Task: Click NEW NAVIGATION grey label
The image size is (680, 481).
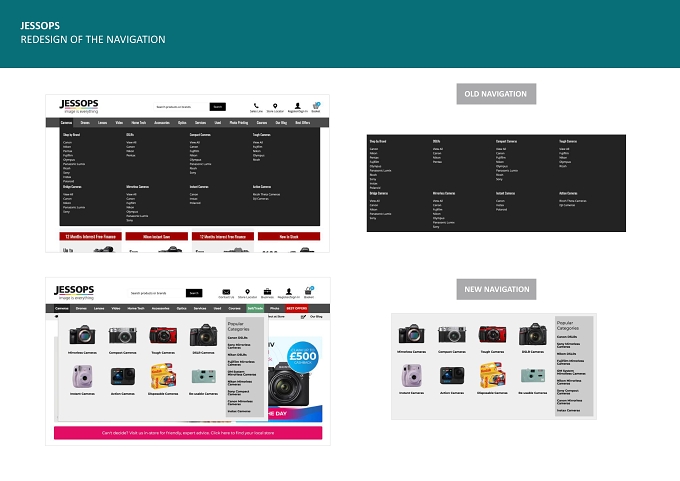Action: click(x=496, y=289)
